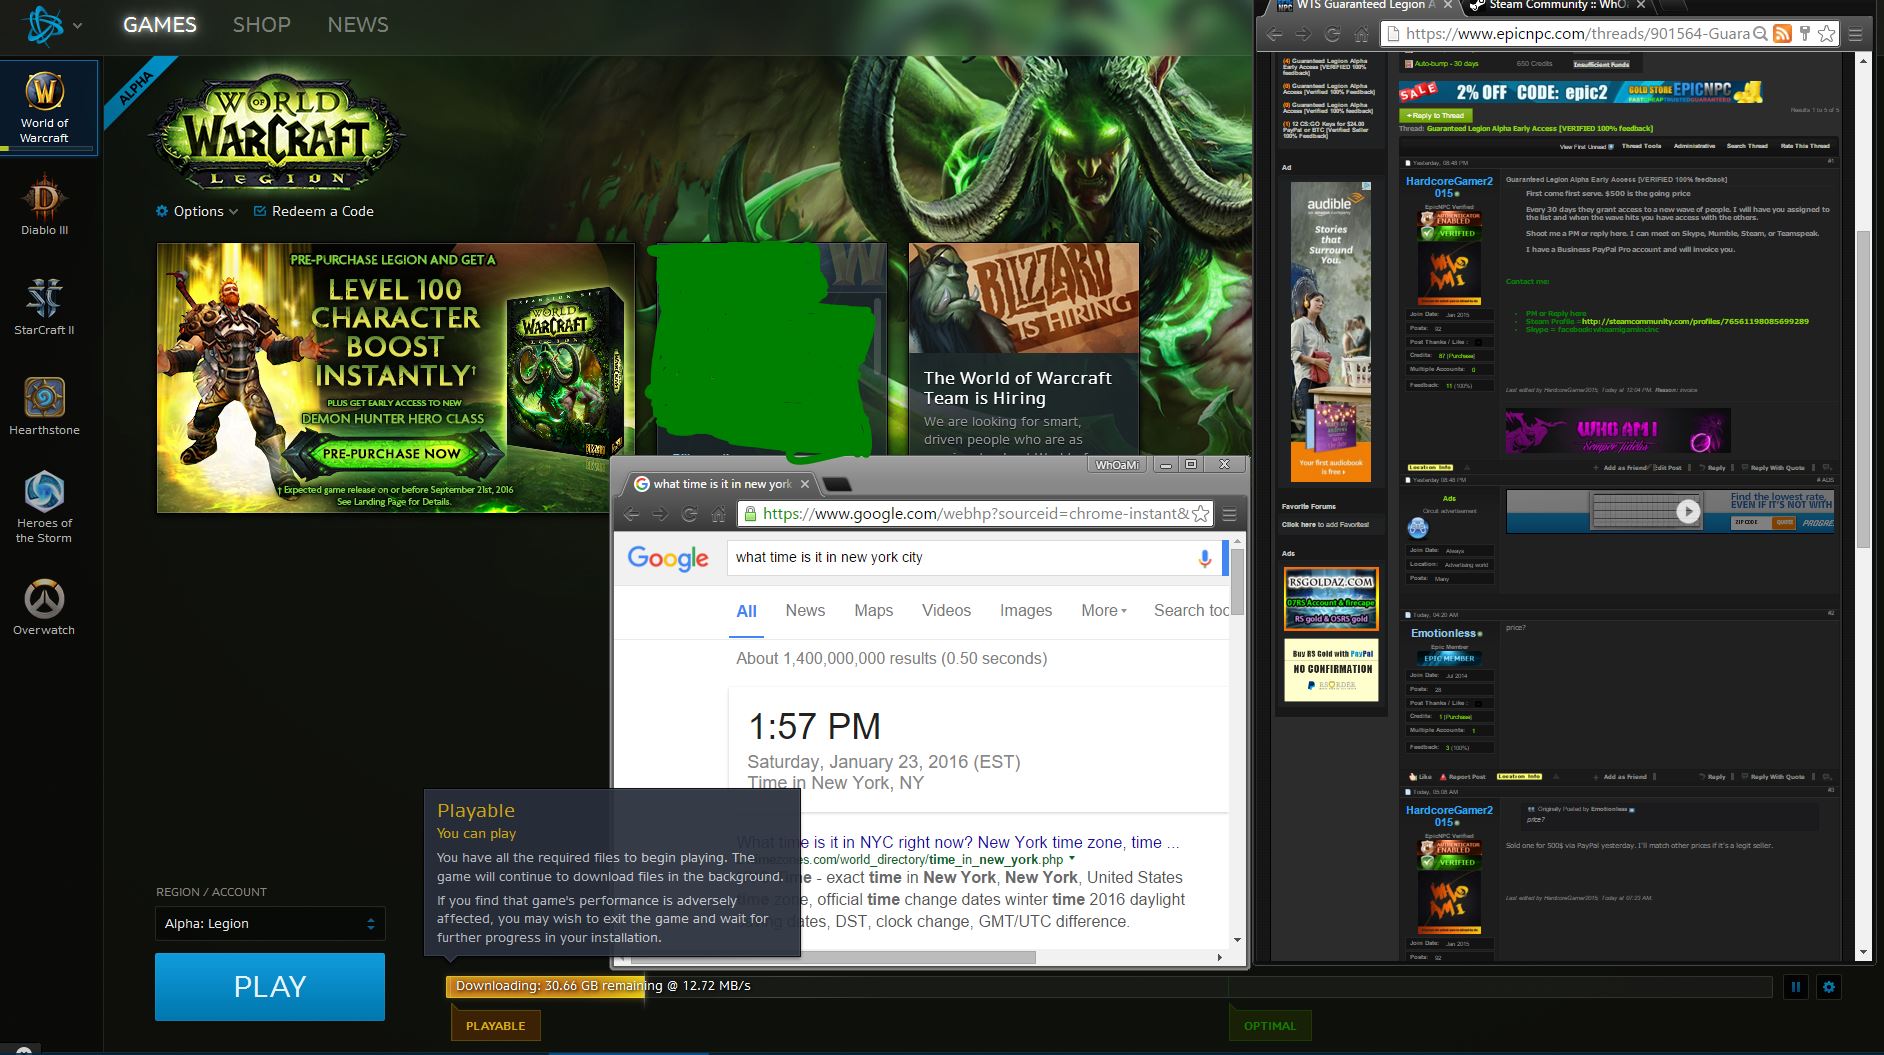Expand the Options dropdown under the WoW logo
The height and width of the screenshot is (1055, 1884).
[x=197, y=211]
